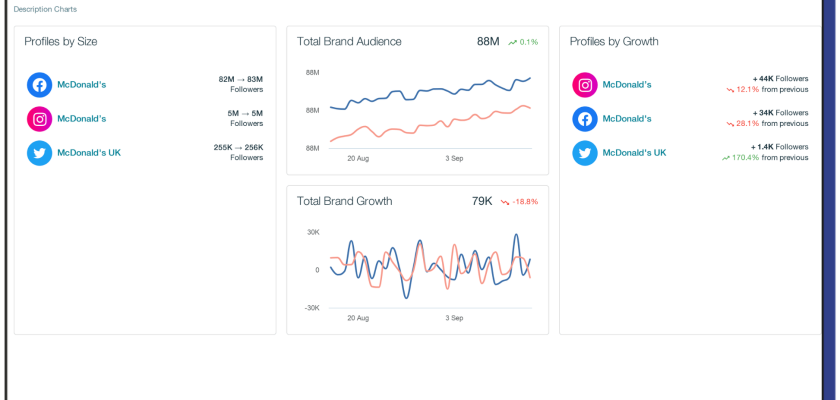Click the Twitter icon in Profiles by Size
Viewport: 840px width, 400px height.
pyautogui.click(x=39, y=153)
